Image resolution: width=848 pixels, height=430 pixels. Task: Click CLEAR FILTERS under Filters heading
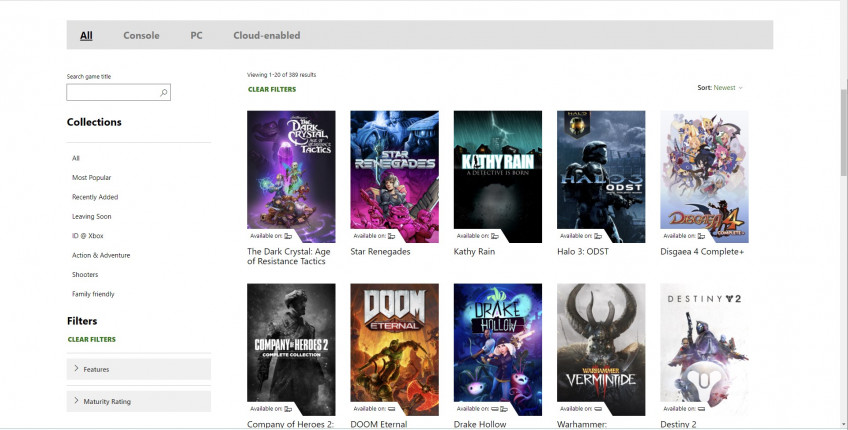click(x=91, y=340)
